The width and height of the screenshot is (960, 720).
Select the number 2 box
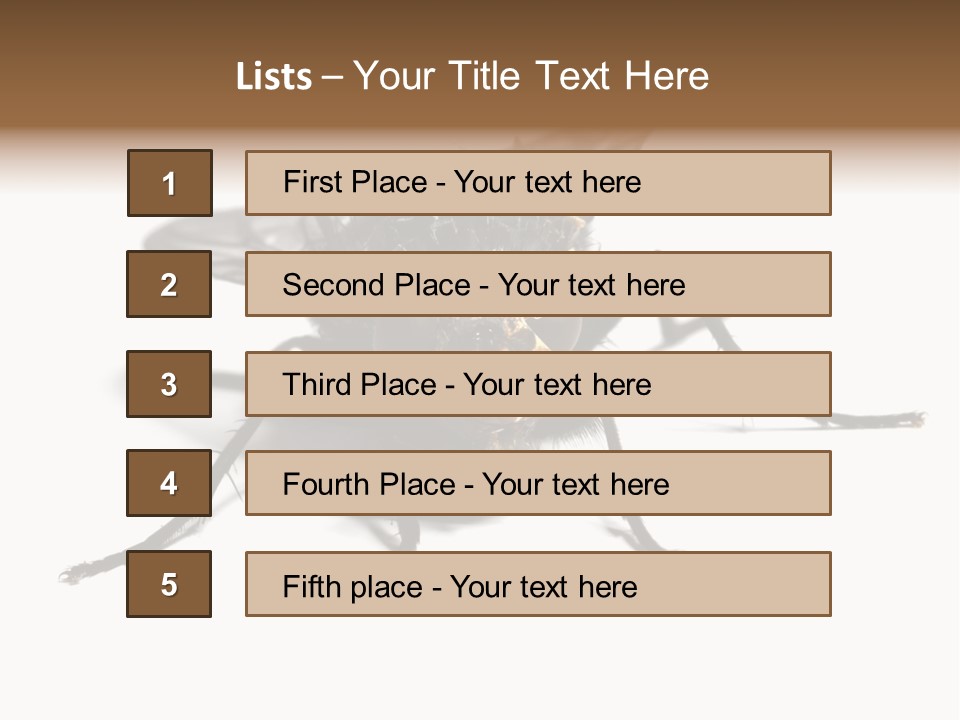(169, 284)
